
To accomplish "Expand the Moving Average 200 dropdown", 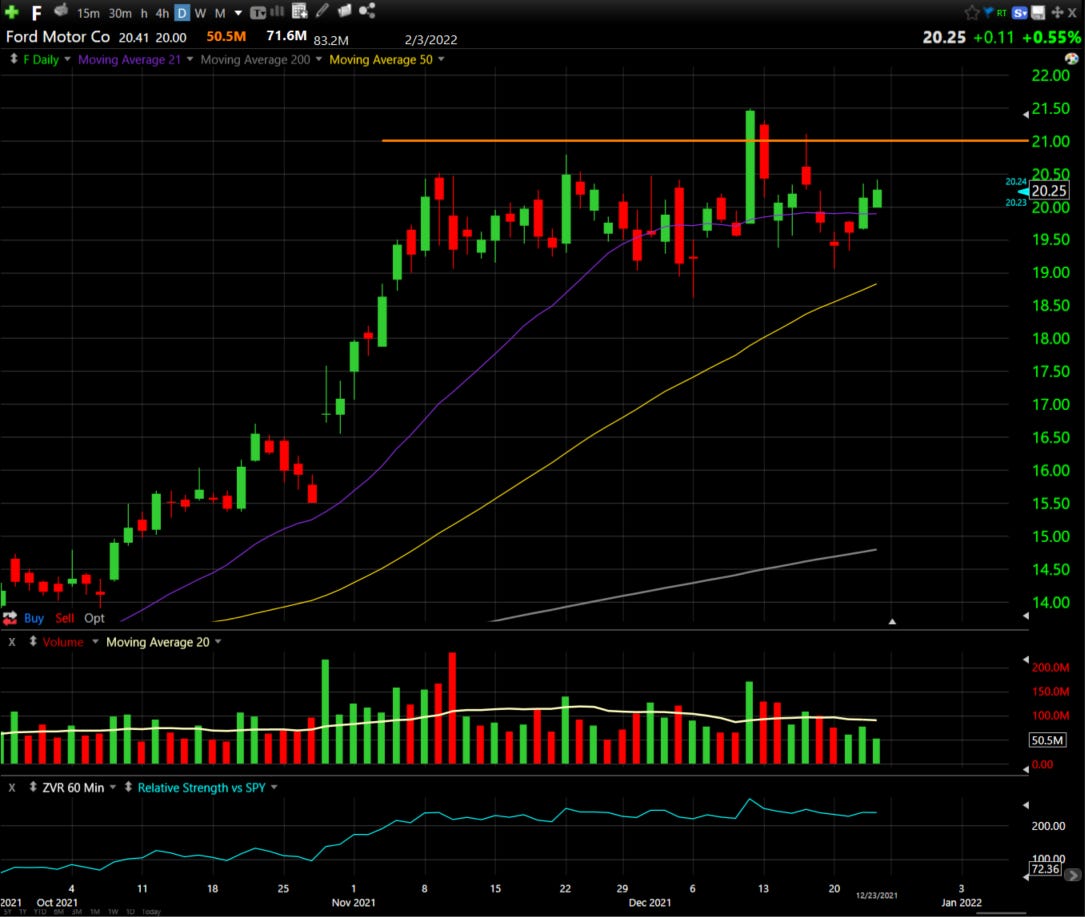I will tap(319, 60).
